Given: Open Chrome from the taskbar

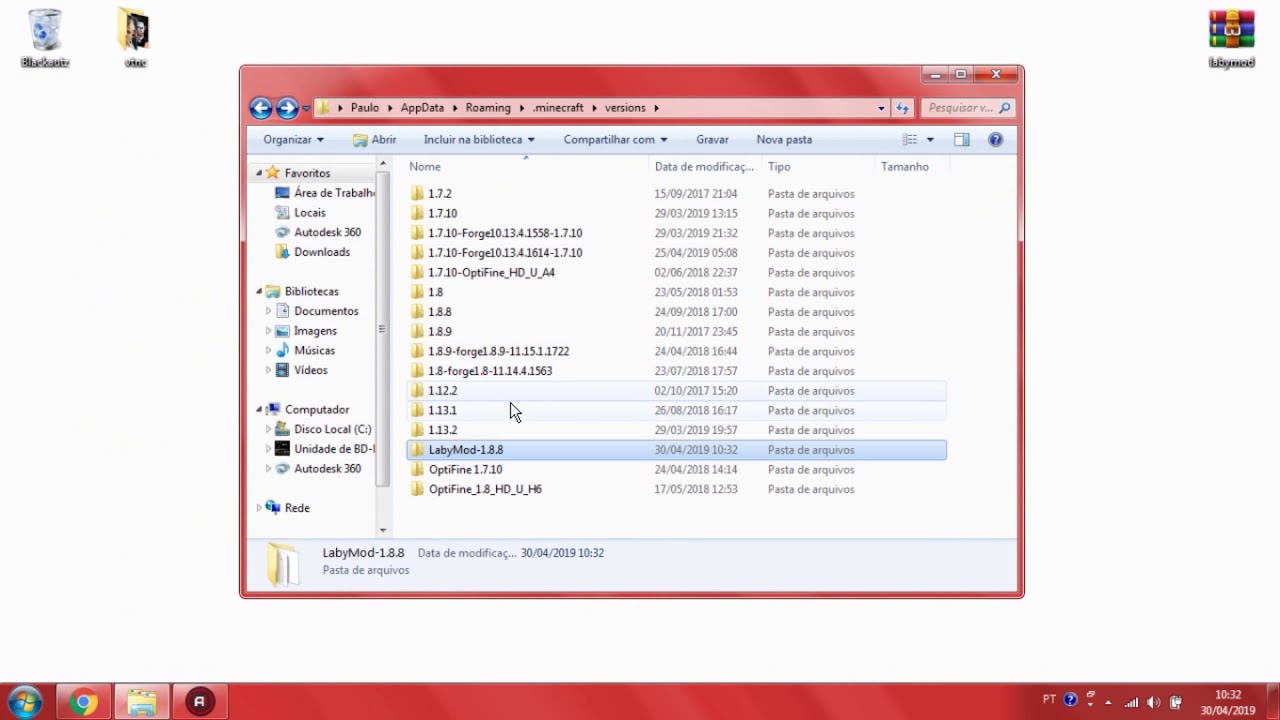Looking at the screenshot, I should click(84, 702).
